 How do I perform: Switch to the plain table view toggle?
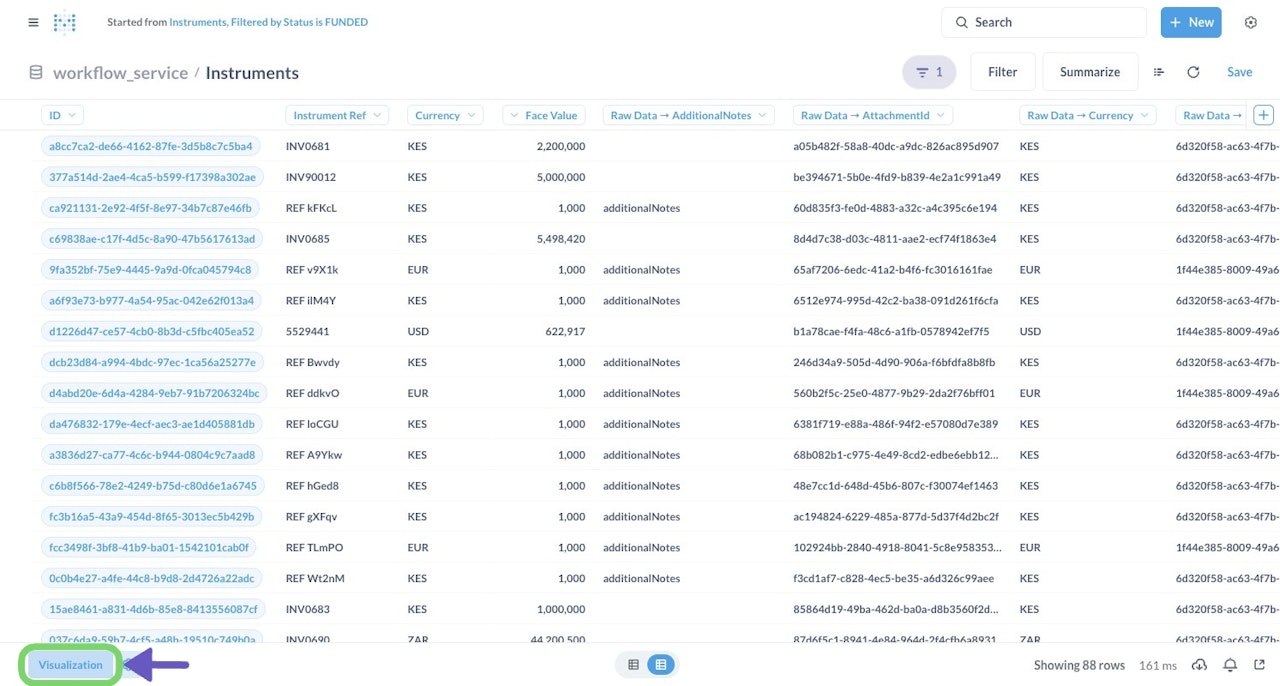pos(633,664)
